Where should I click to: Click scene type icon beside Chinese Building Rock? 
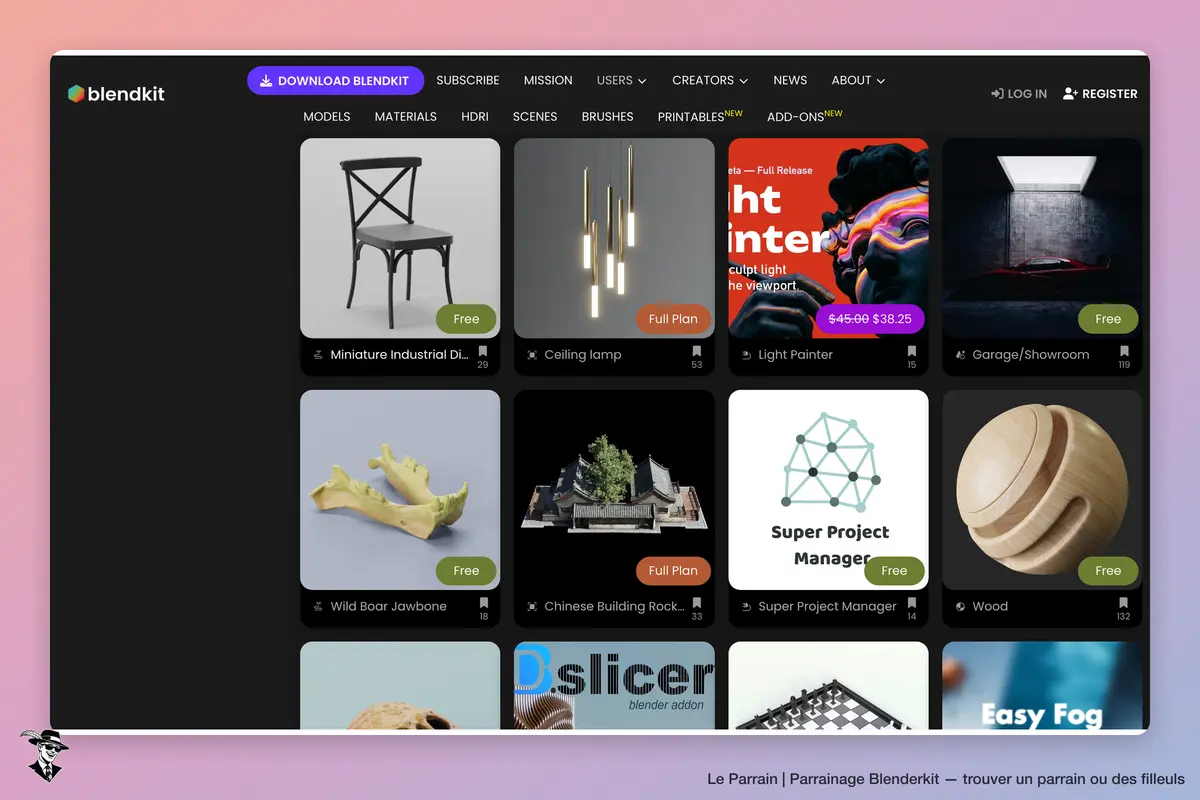click(532, 606)
